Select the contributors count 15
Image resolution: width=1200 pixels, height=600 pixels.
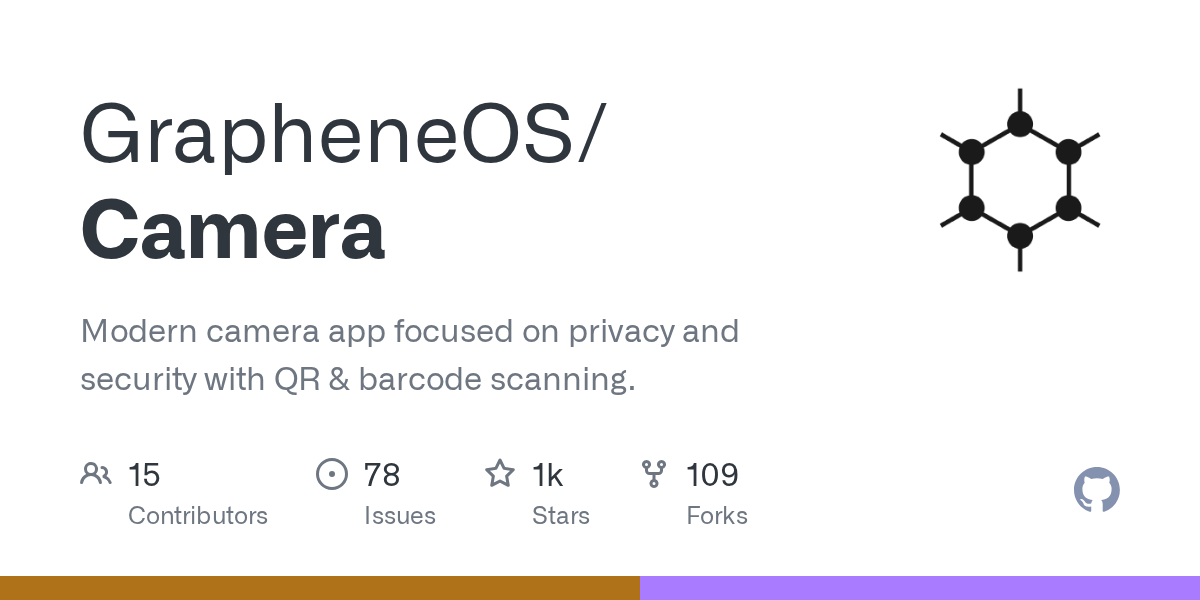click(x=144, y=475)
